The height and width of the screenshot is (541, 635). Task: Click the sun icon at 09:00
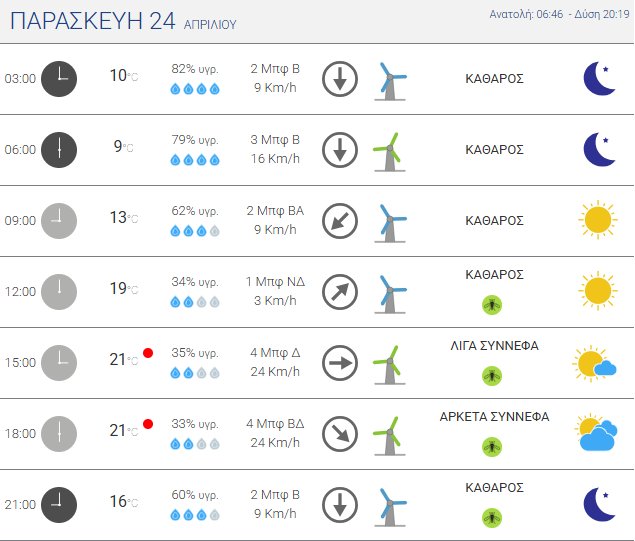597,220
